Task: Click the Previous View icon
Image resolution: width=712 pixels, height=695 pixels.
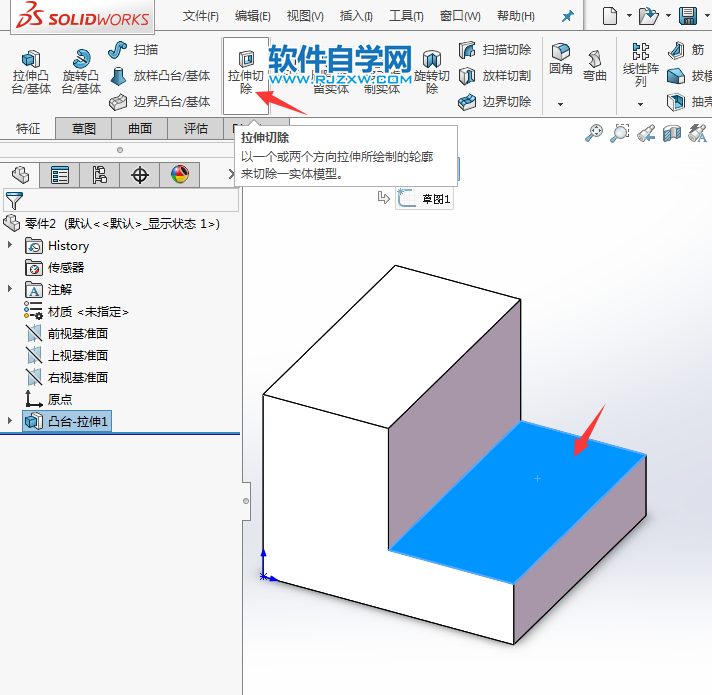Action: [x=646, y=133]
